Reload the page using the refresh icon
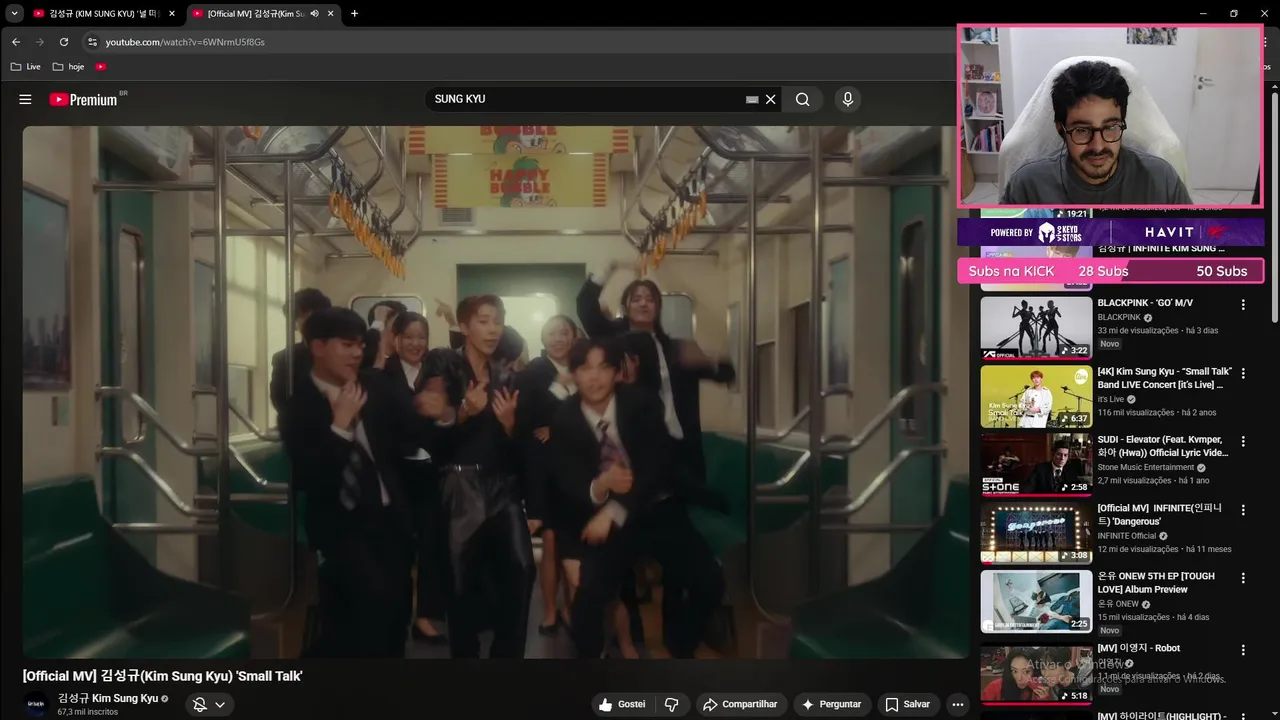The image size is (1280, 720). click(x=64, y=42)
